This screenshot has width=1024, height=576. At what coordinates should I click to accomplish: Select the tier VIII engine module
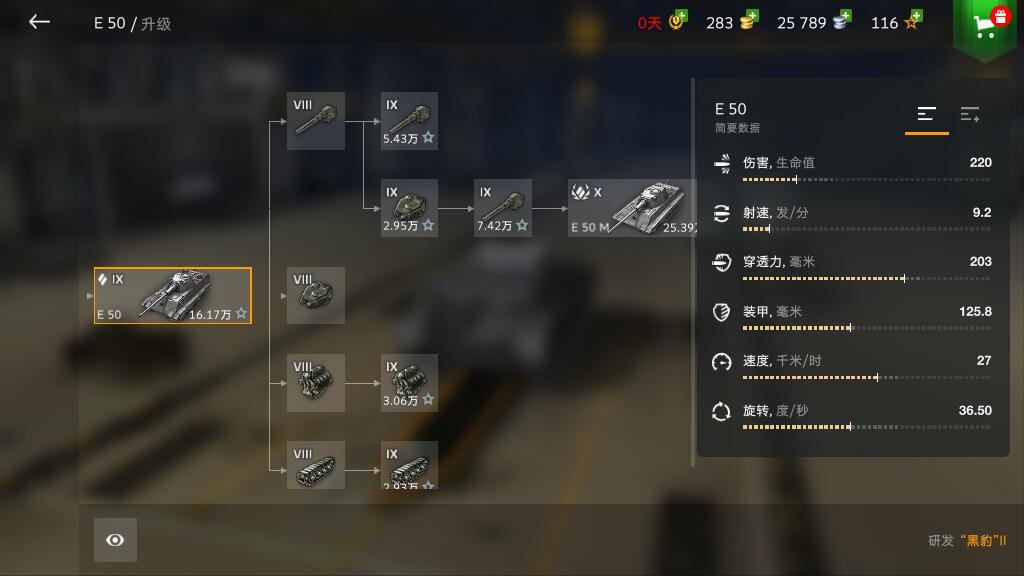[x=315, y=383]
